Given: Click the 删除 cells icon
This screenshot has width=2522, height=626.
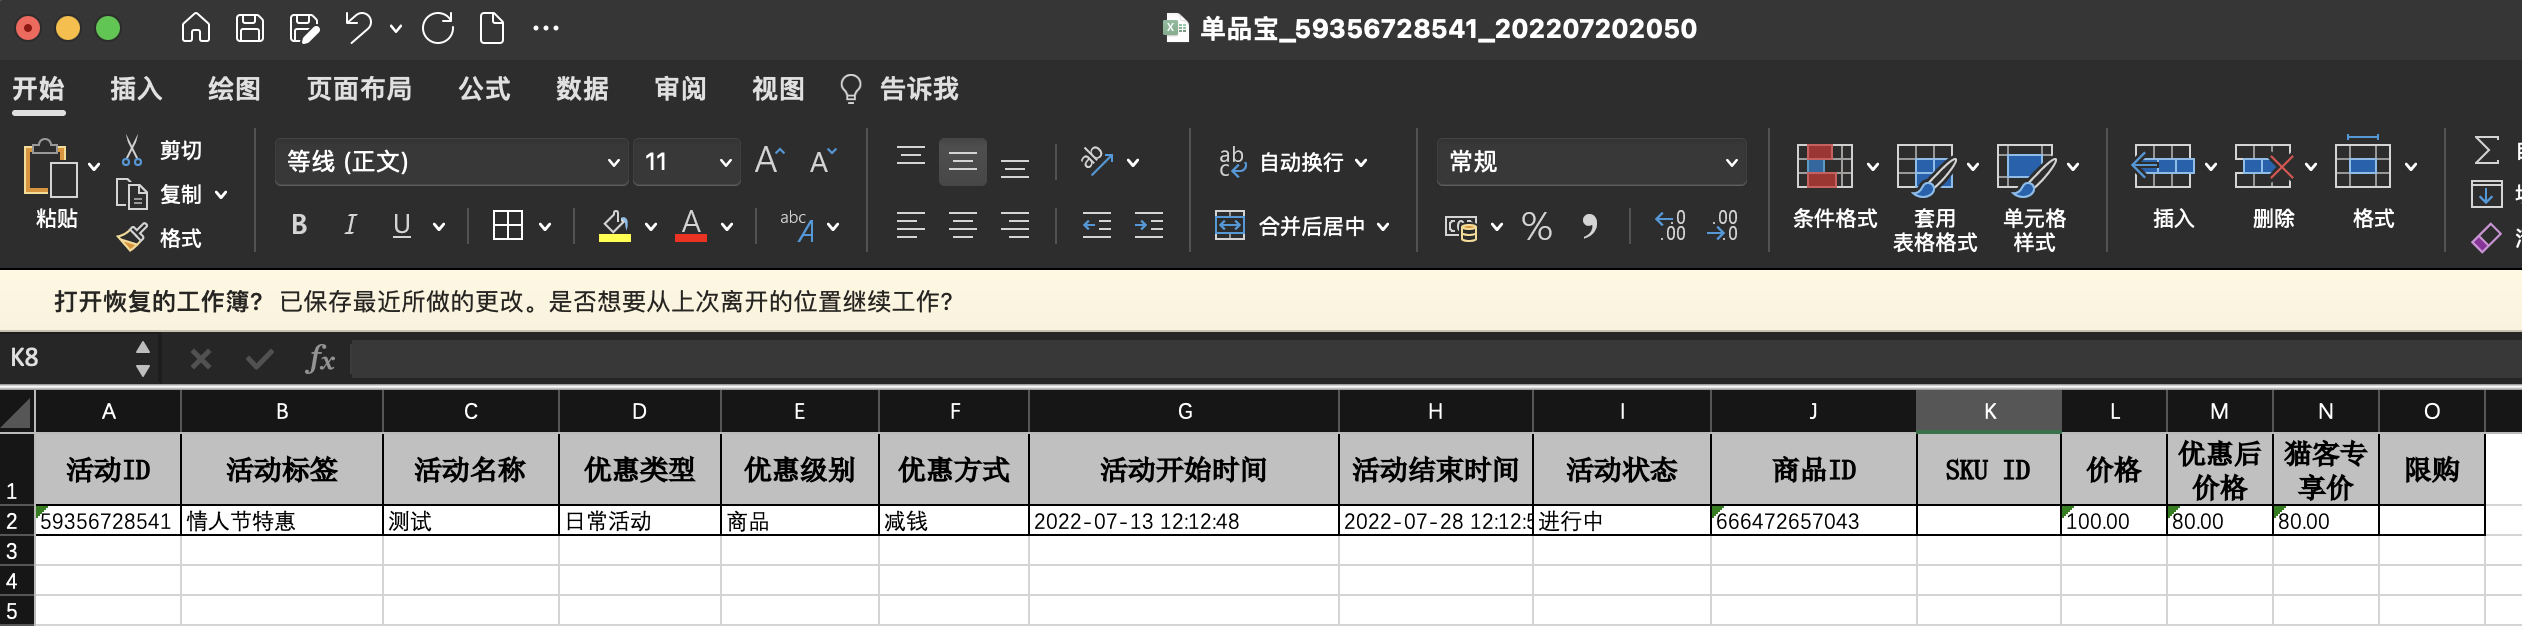Looking at the screenshot, I should click(x=2263, y=166).
